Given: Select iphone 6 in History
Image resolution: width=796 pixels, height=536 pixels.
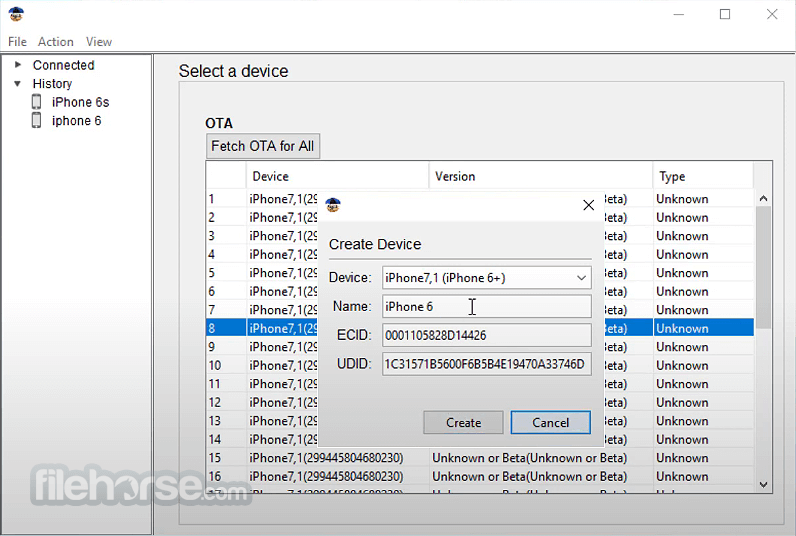Looking at the screenshot, I should [76, 121].
